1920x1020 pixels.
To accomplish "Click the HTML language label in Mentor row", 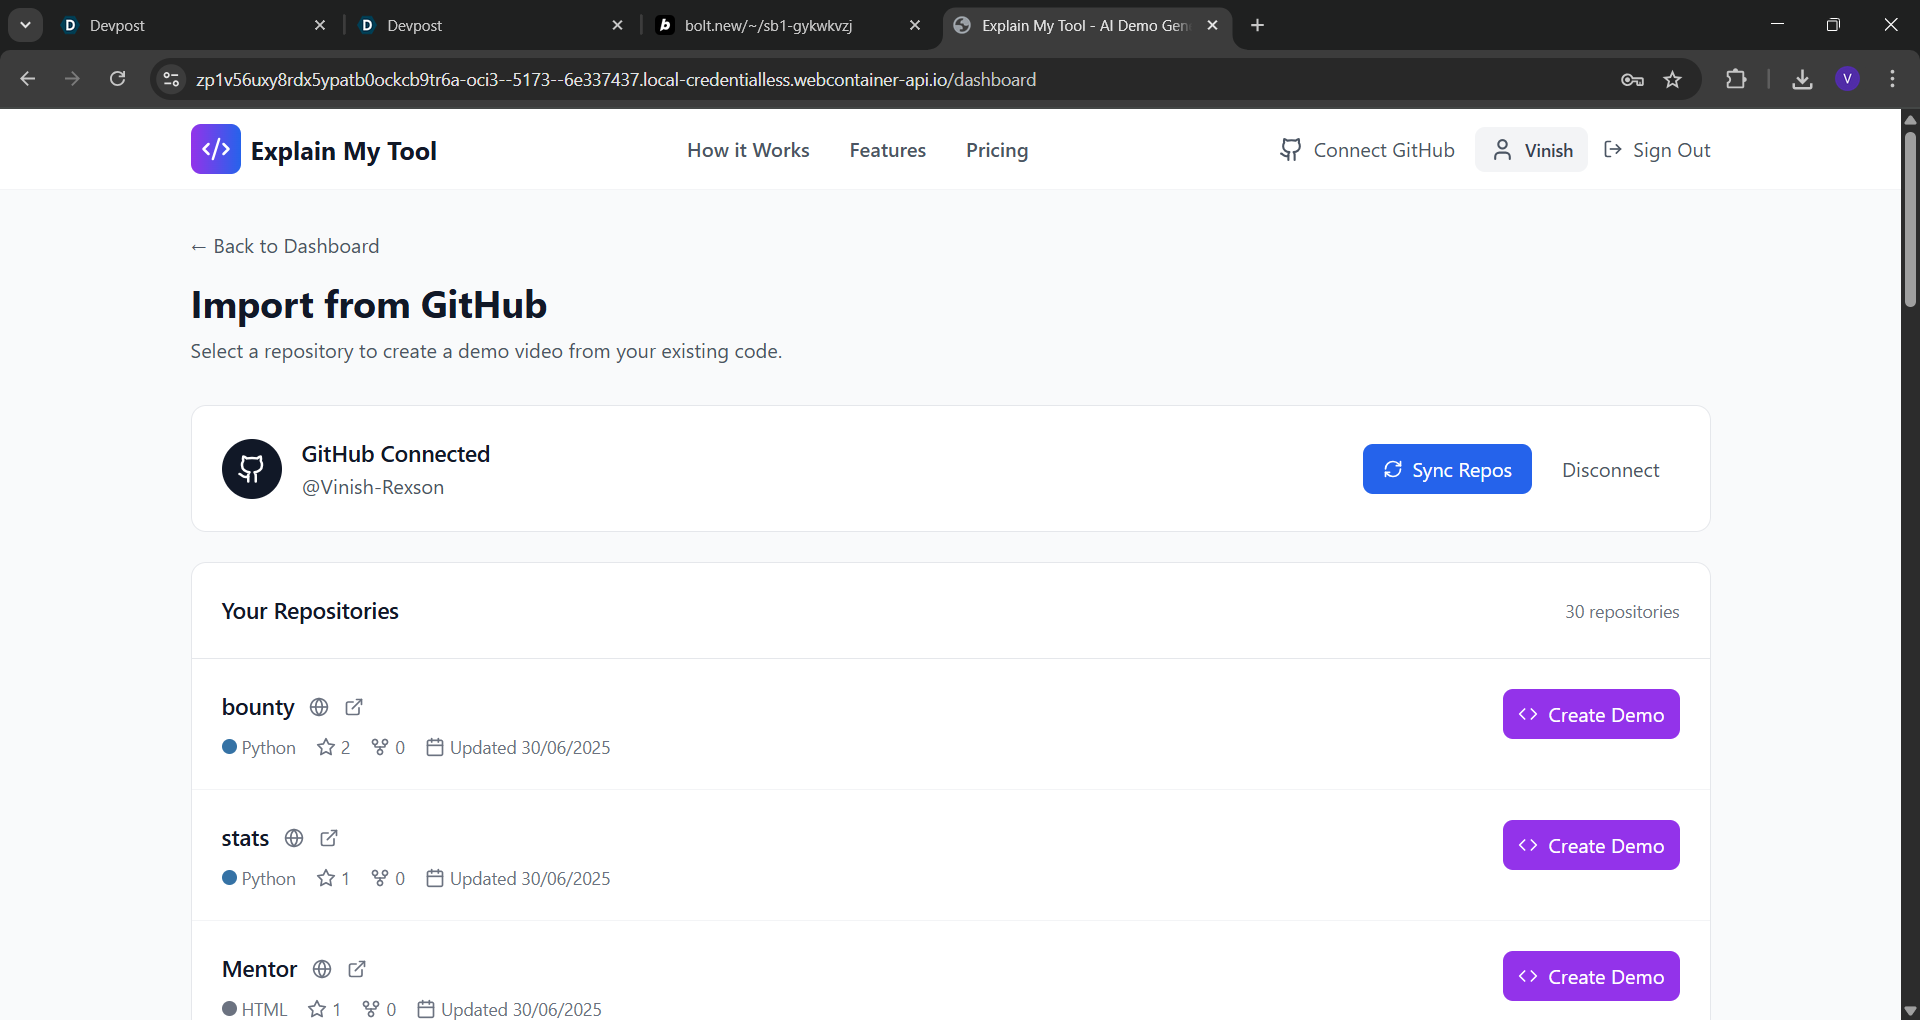I will [x=264, y=1009].
